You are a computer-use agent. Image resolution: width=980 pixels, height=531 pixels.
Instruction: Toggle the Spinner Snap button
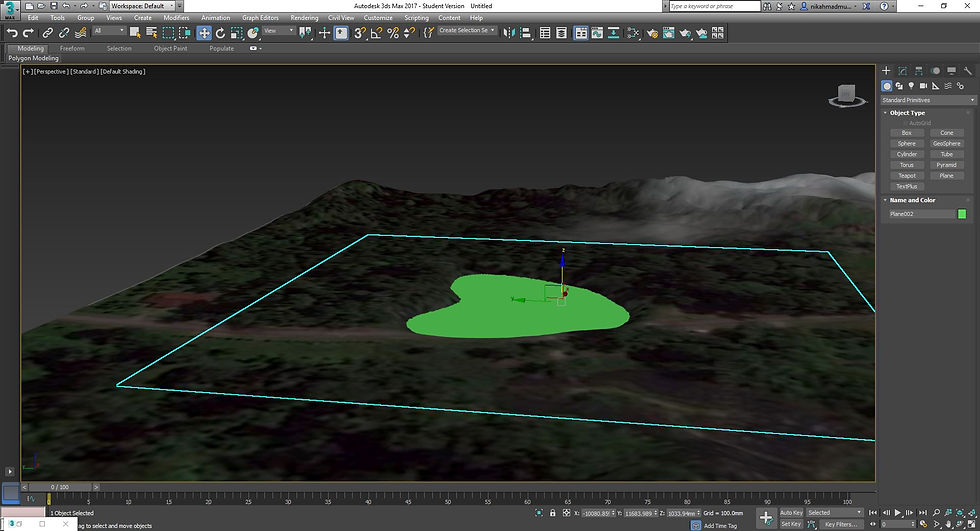coord(409,32)
